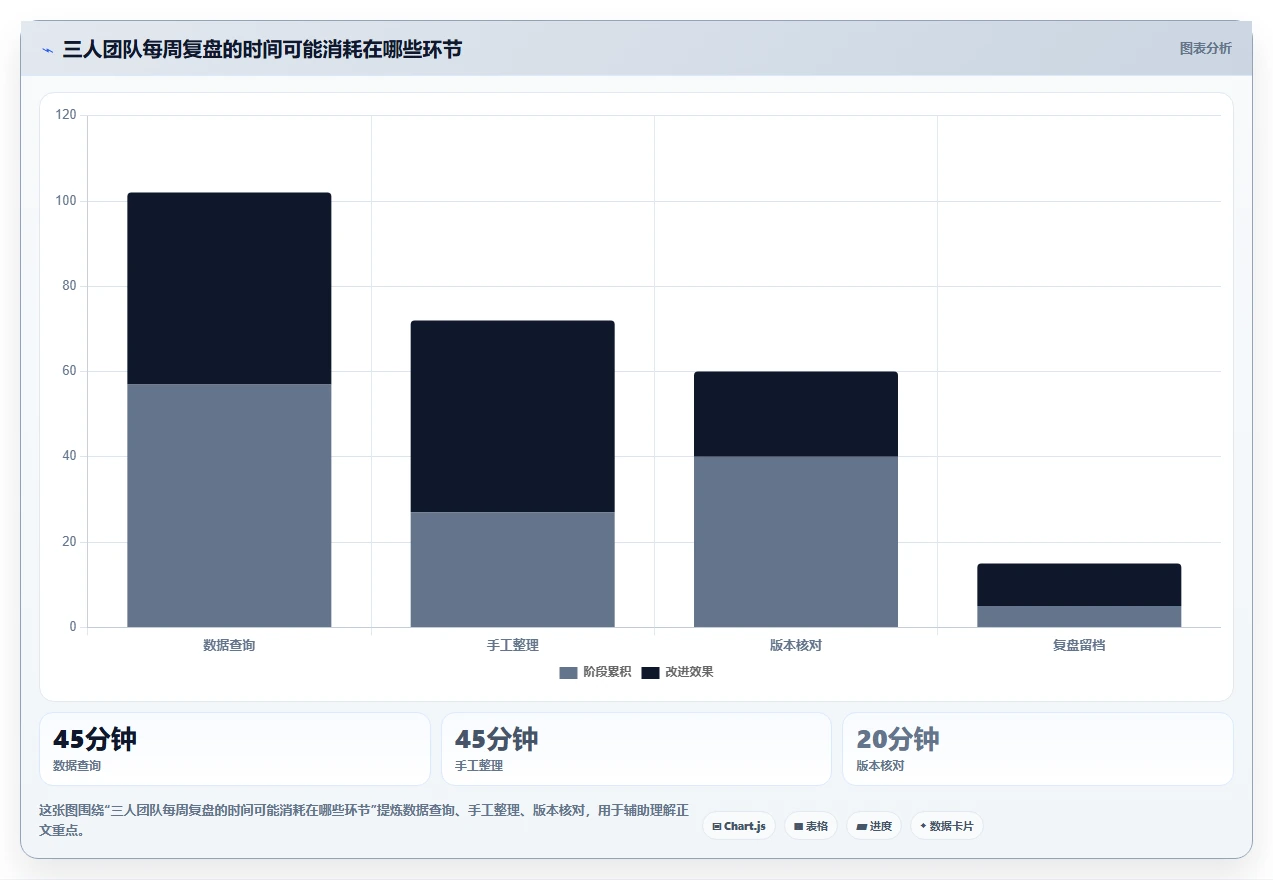This screenshot has height=880, width=1273.
Task: Click the gray segment of 版本核对 bar
Action: point(796,542)
